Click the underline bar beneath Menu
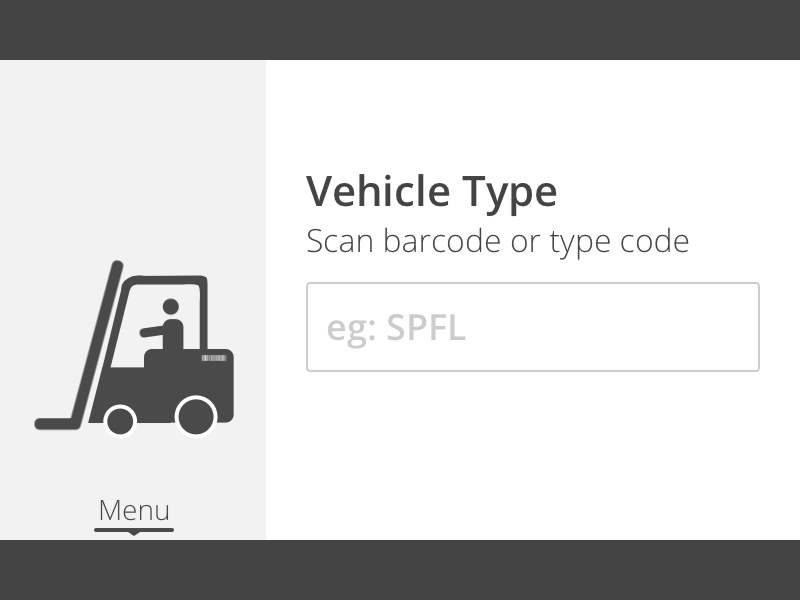 134,529
